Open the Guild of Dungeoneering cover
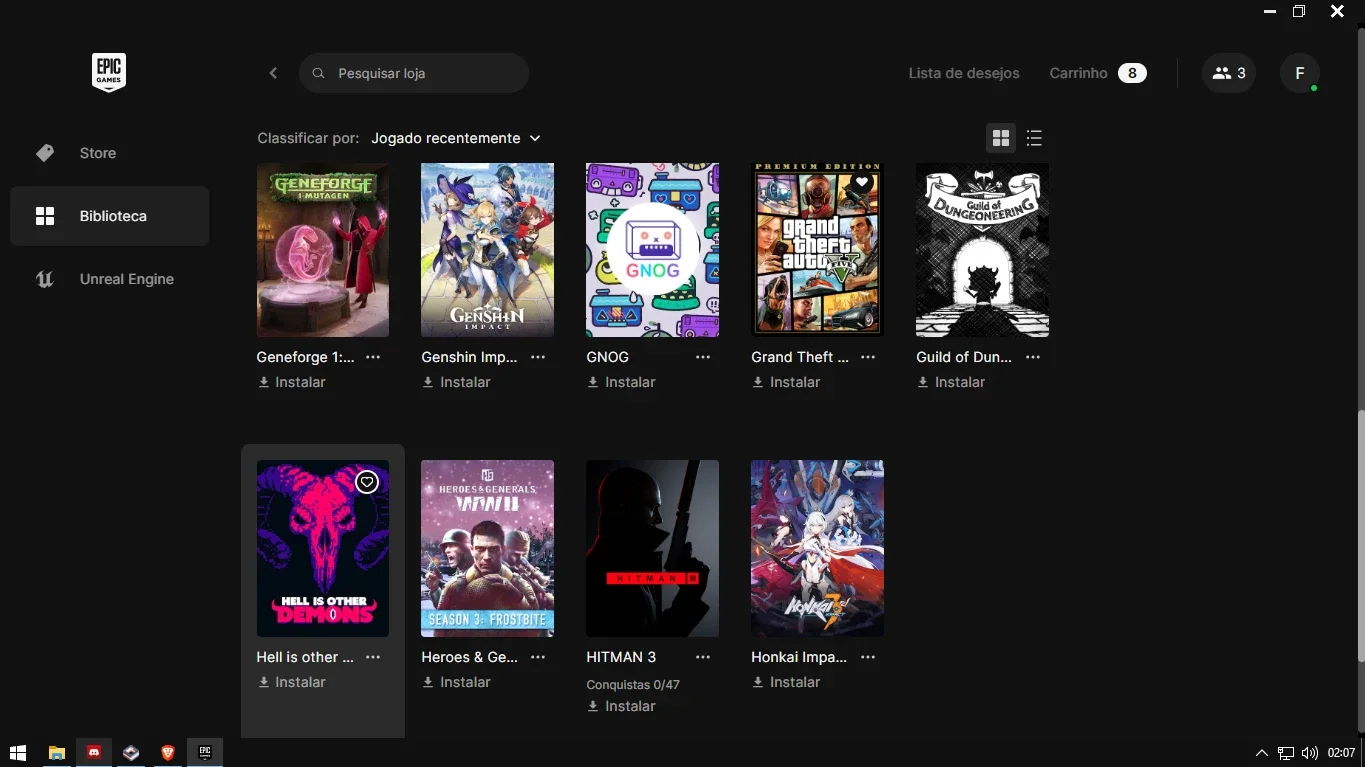This screenshot has height=767, width=1365. pyautogui.click(x=982, y=250)
